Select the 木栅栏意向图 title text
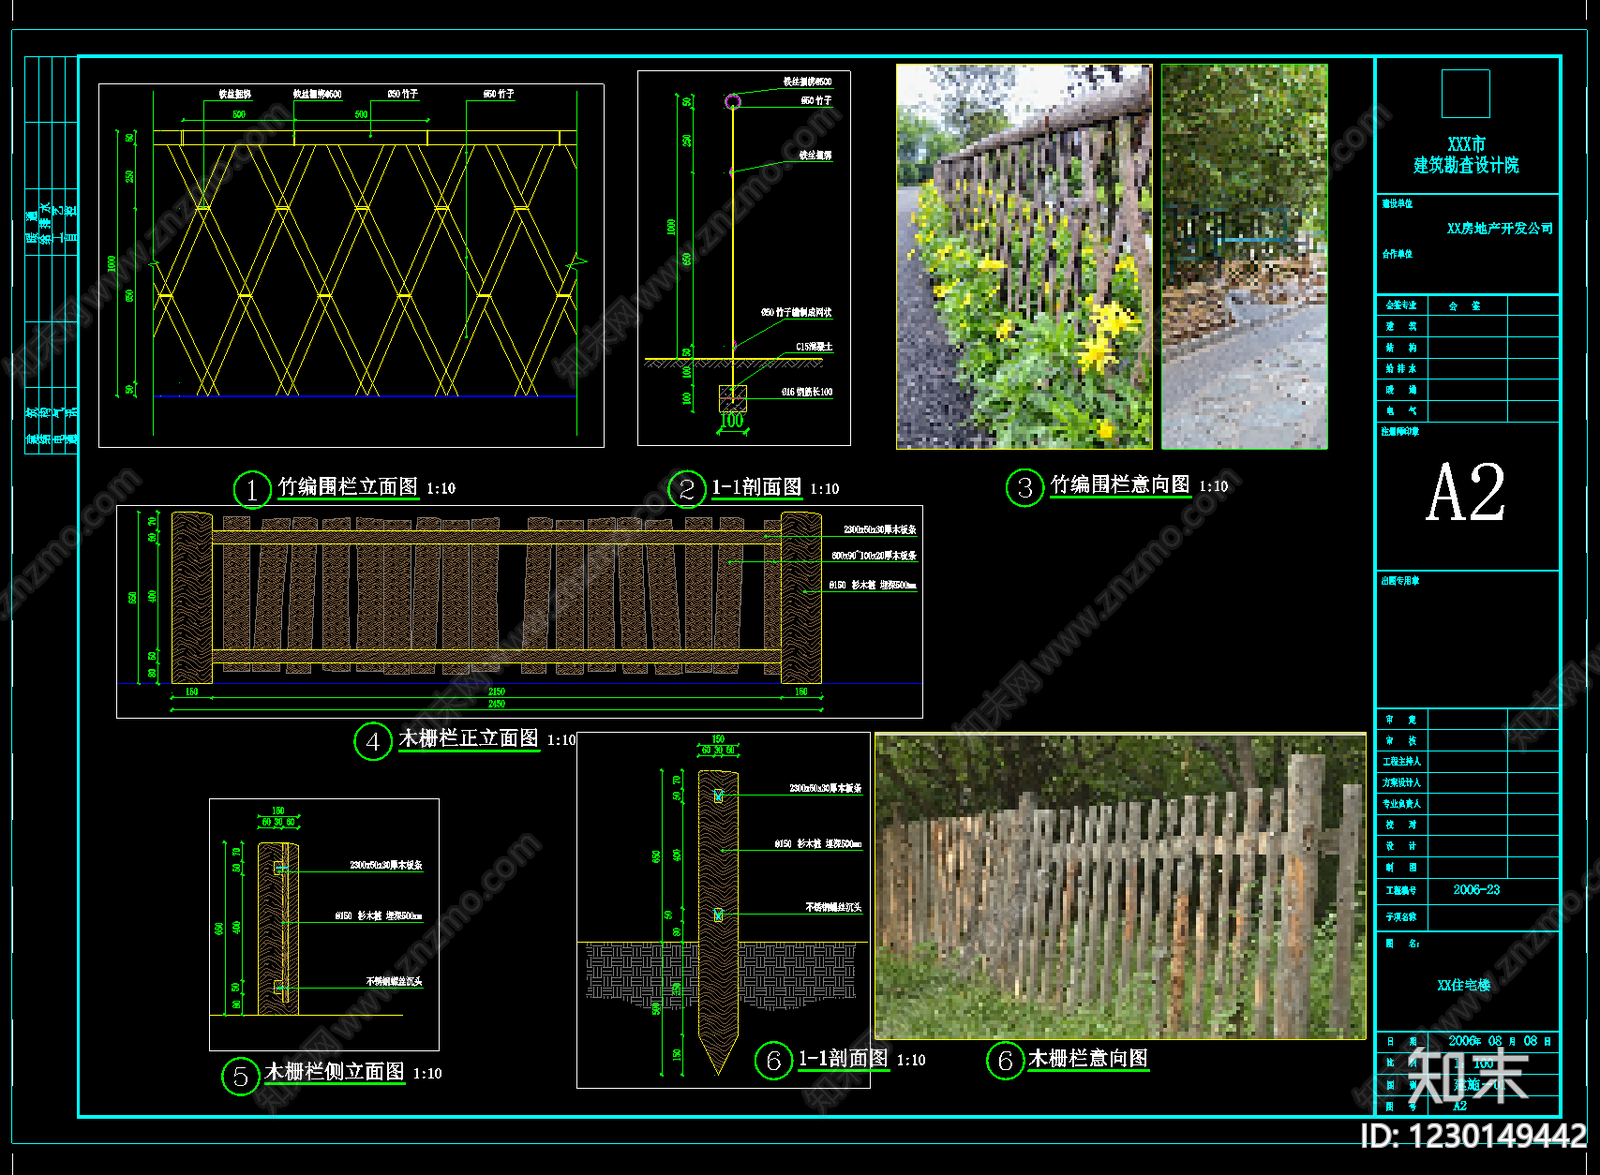This screenshot has height=1175, width=1600. point(1088,1058)
